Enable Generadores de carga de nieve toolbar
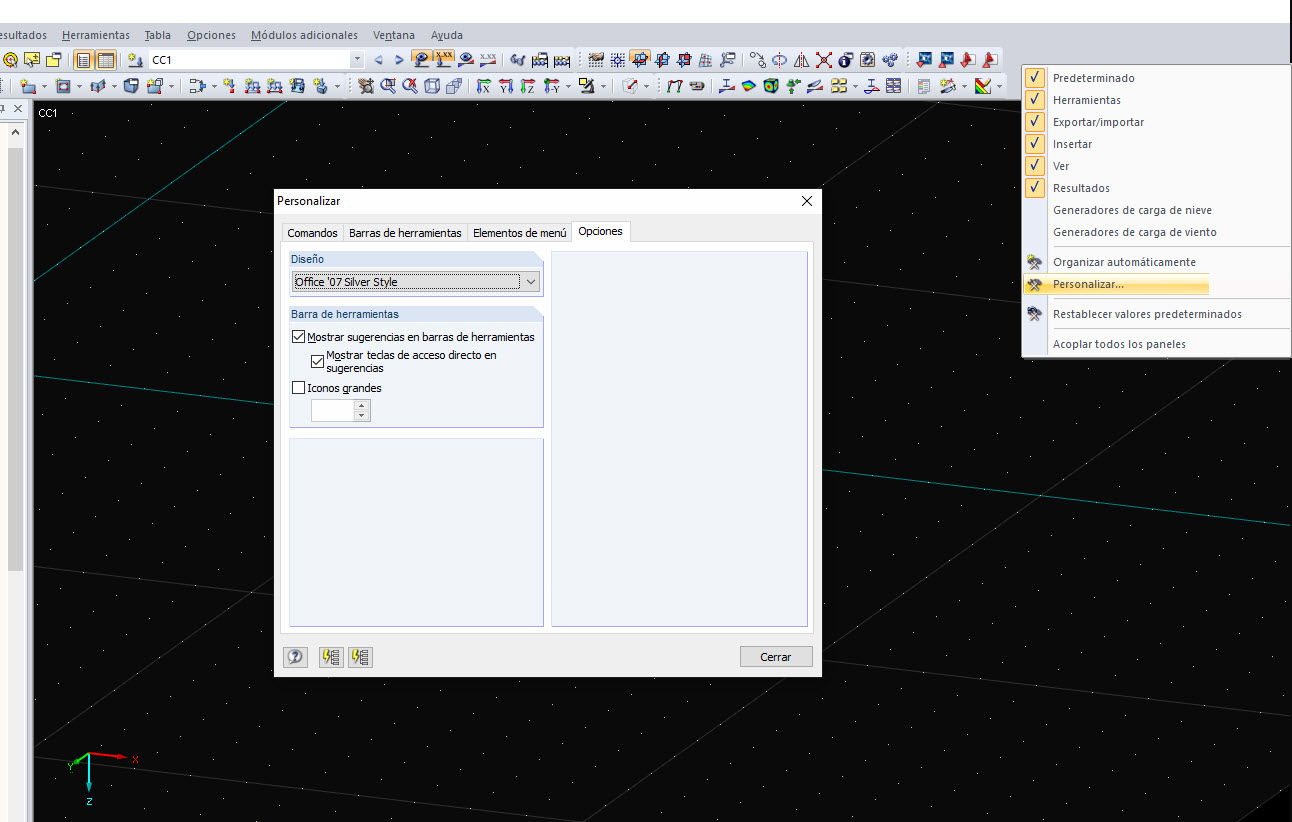This screenshot has height=822, width=1292. (x=1132, y=210)
